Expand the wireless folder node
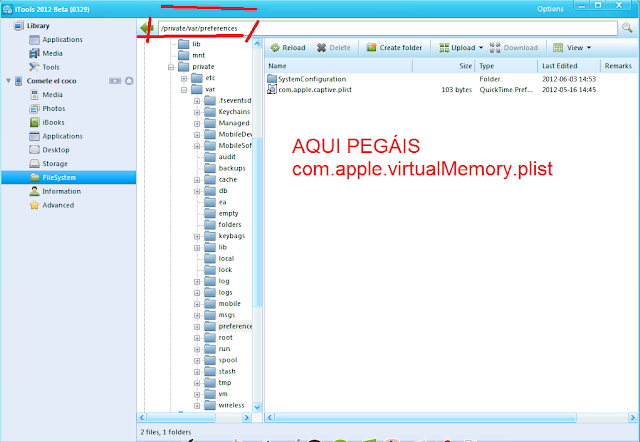The height and width of the screenshot is (442, 640). click(x=197, y=406)
